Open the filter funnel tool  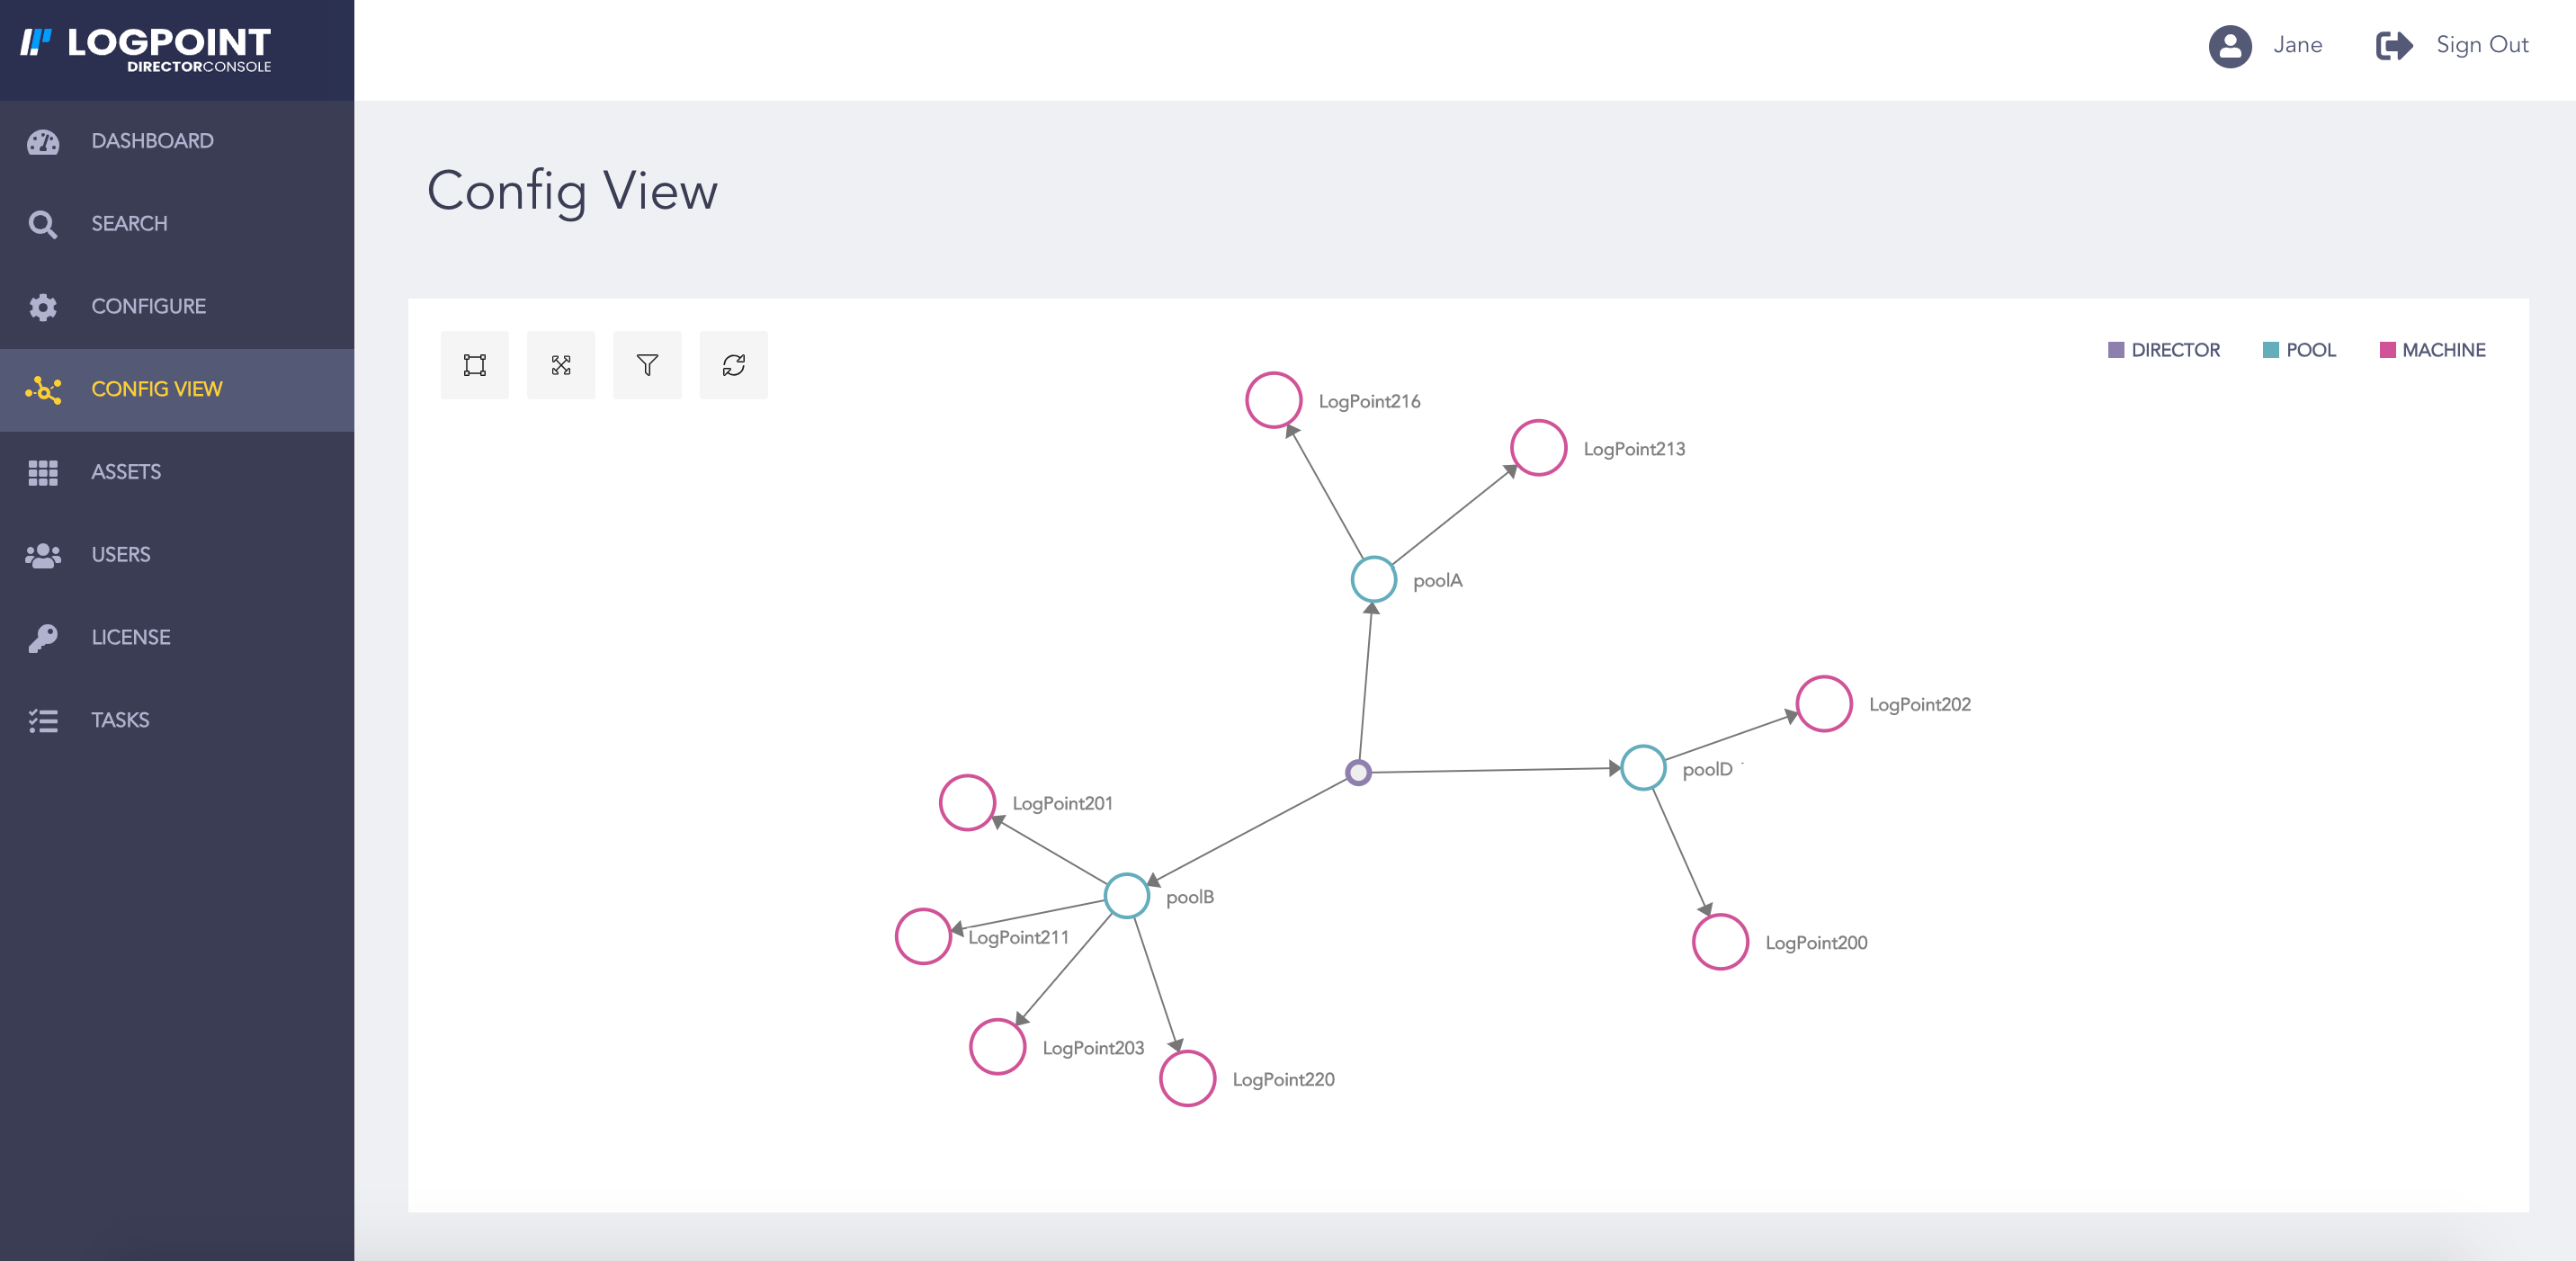tap(647, 365)
